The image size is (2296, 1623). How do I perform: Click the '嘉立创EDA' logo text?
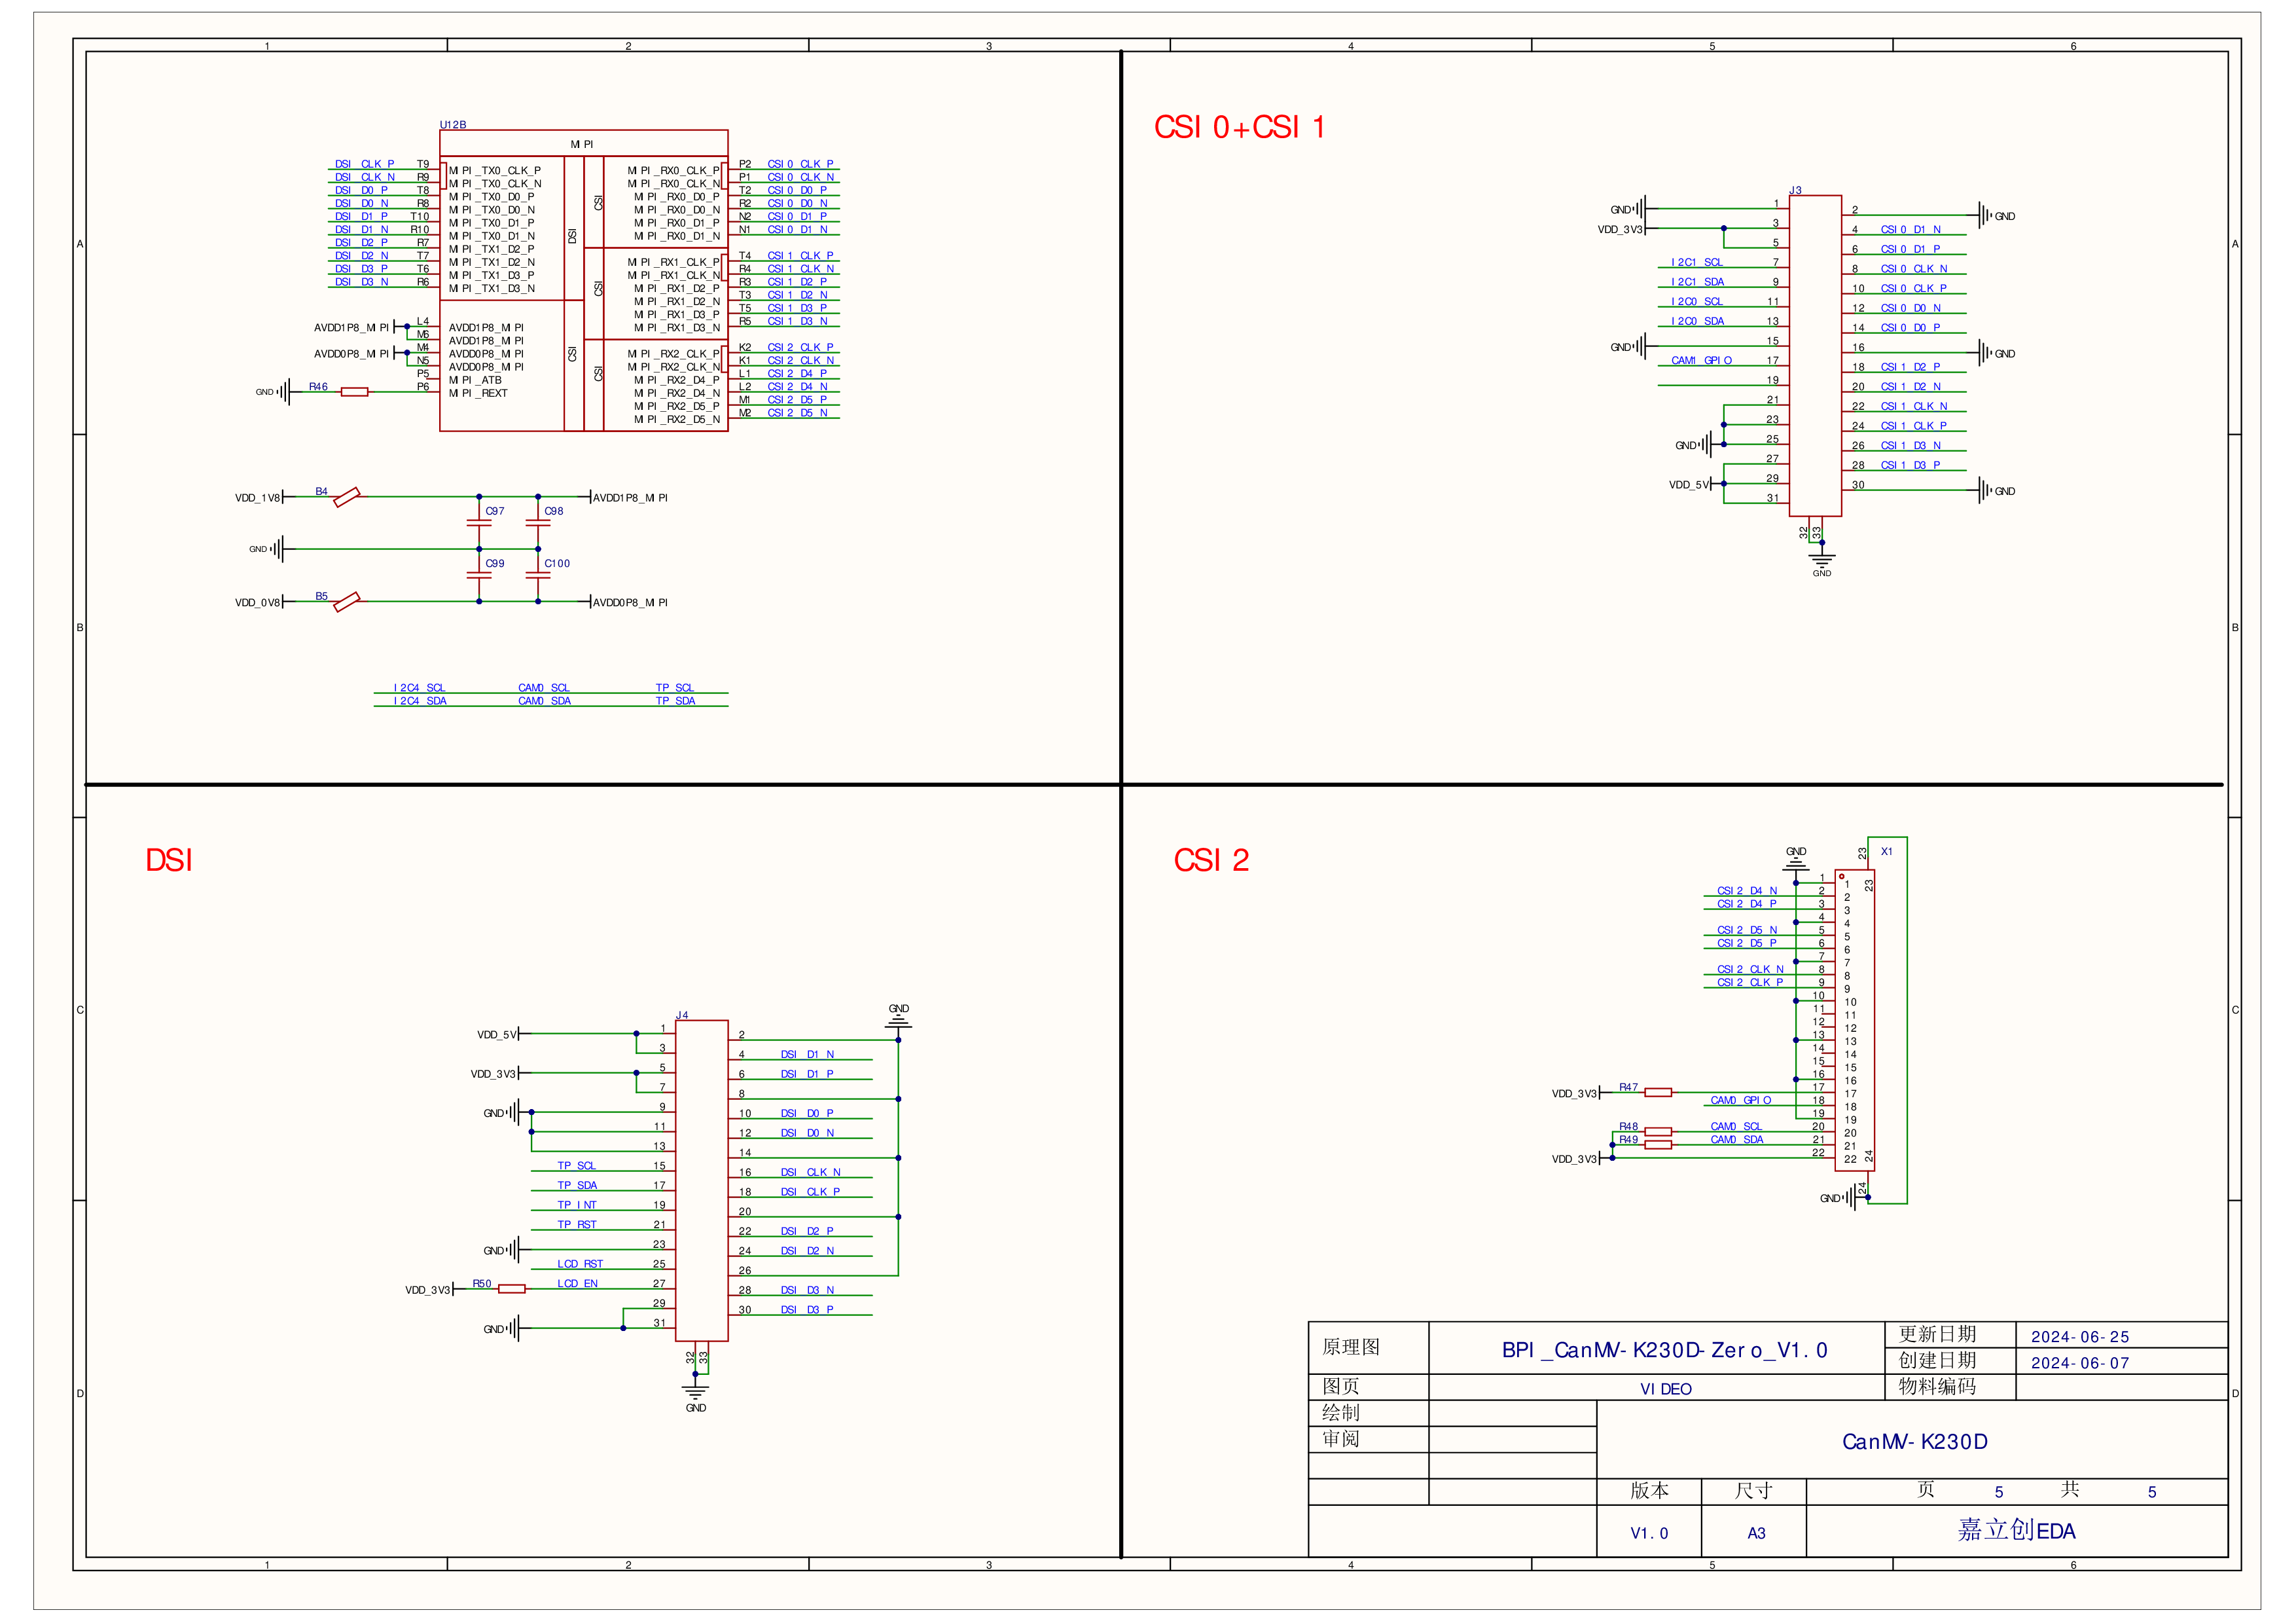click(2016, 1530)
